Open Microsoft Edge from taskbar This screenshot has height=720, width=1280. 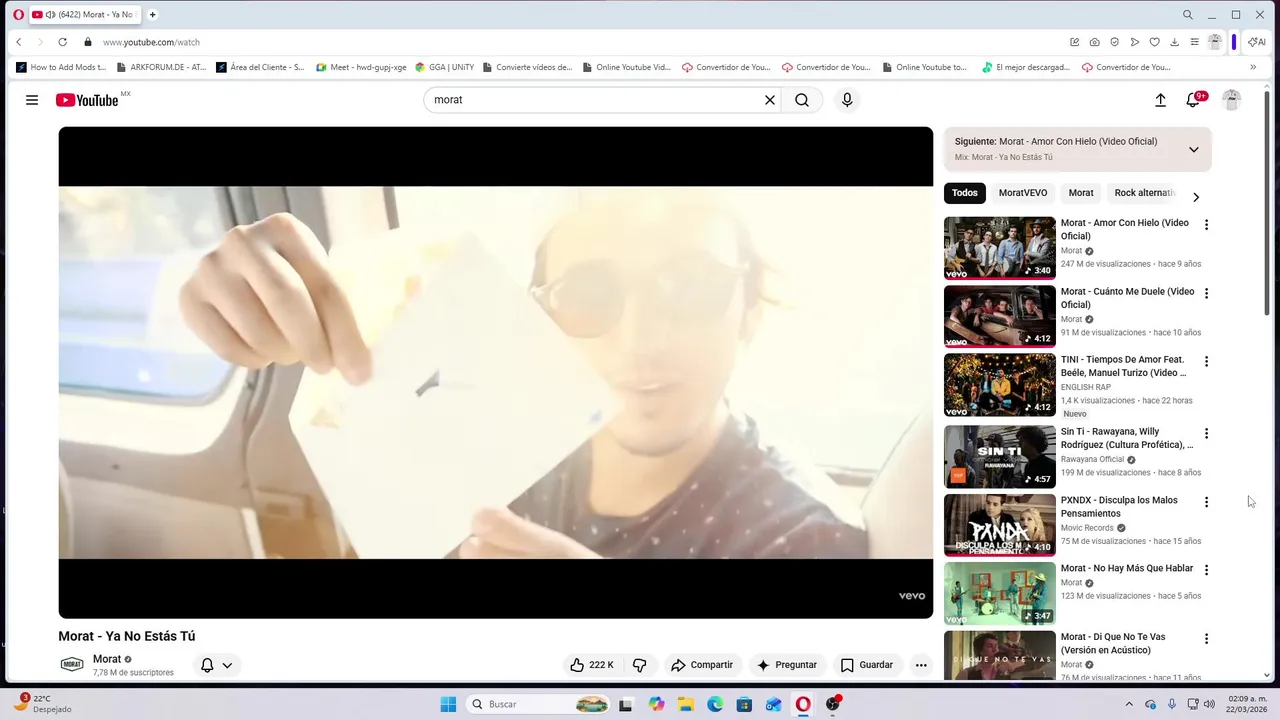pos(715,704)
